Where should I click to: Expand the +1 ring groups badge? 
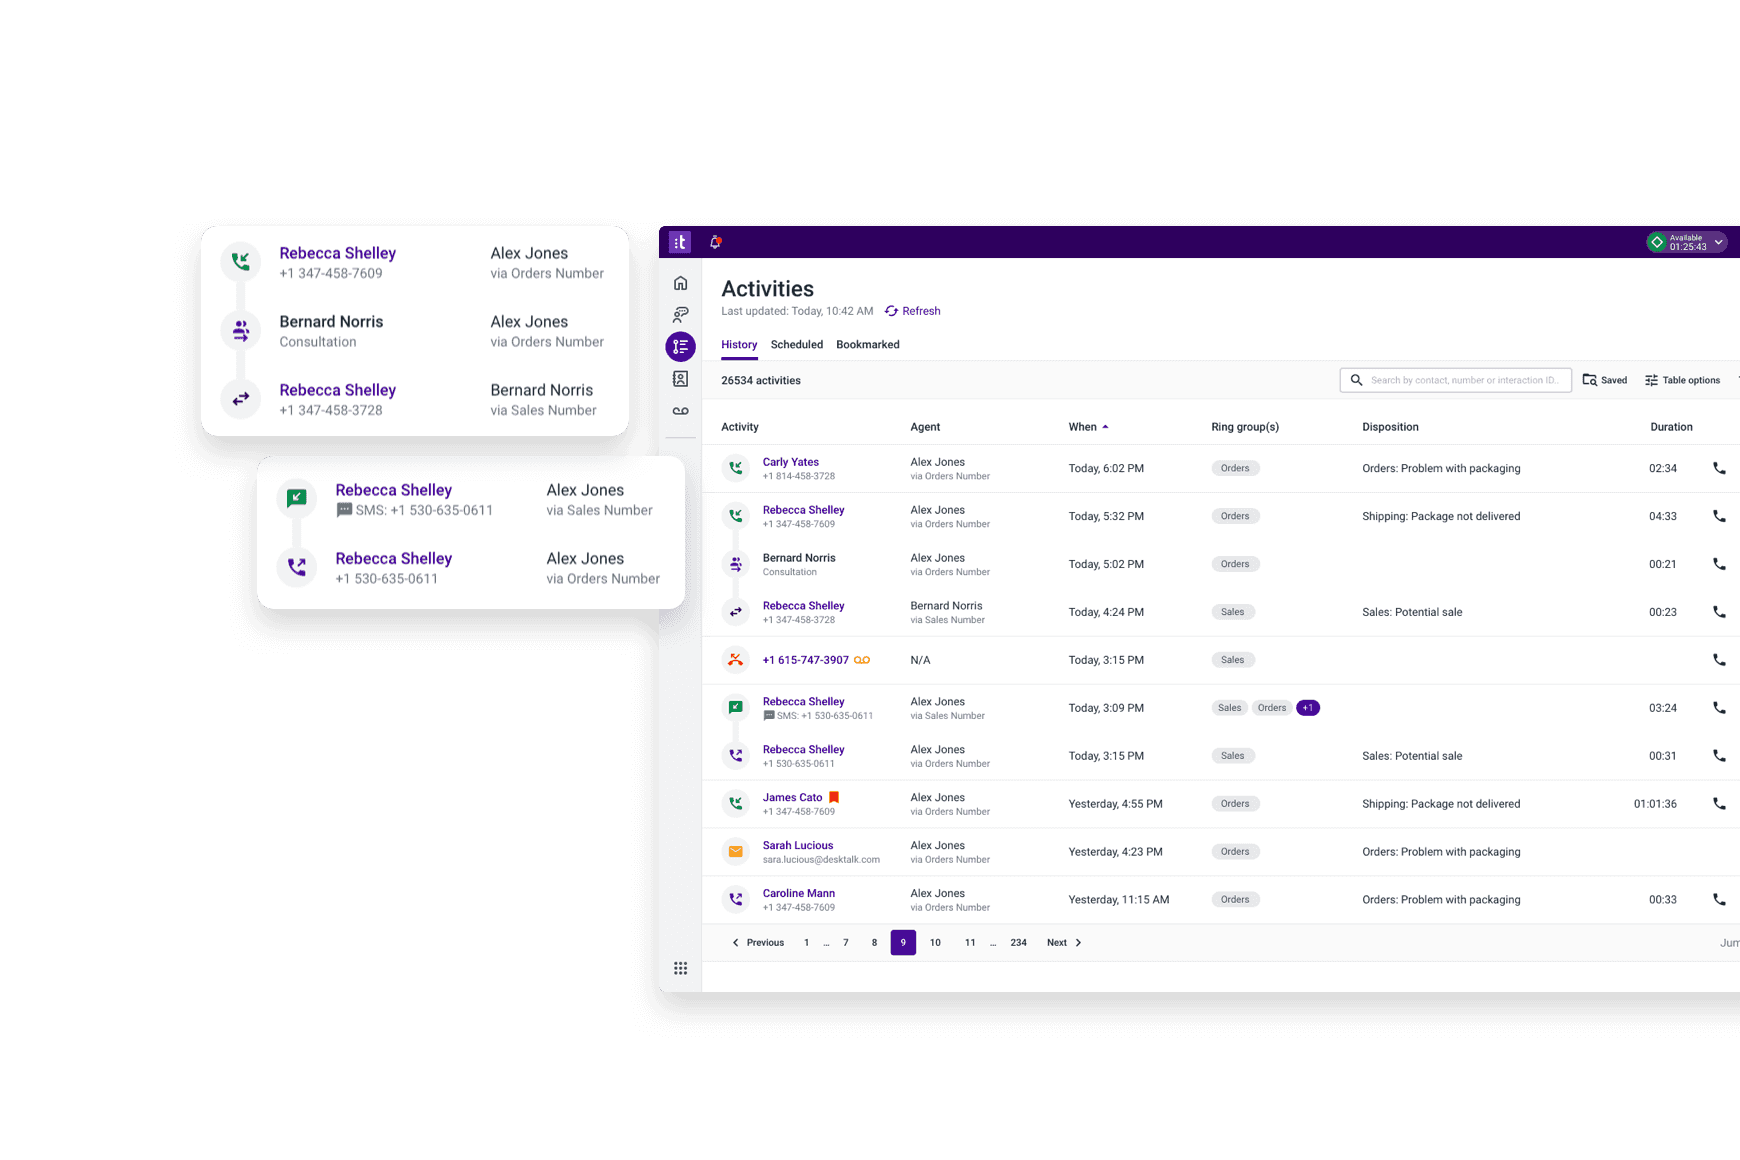1308,707
